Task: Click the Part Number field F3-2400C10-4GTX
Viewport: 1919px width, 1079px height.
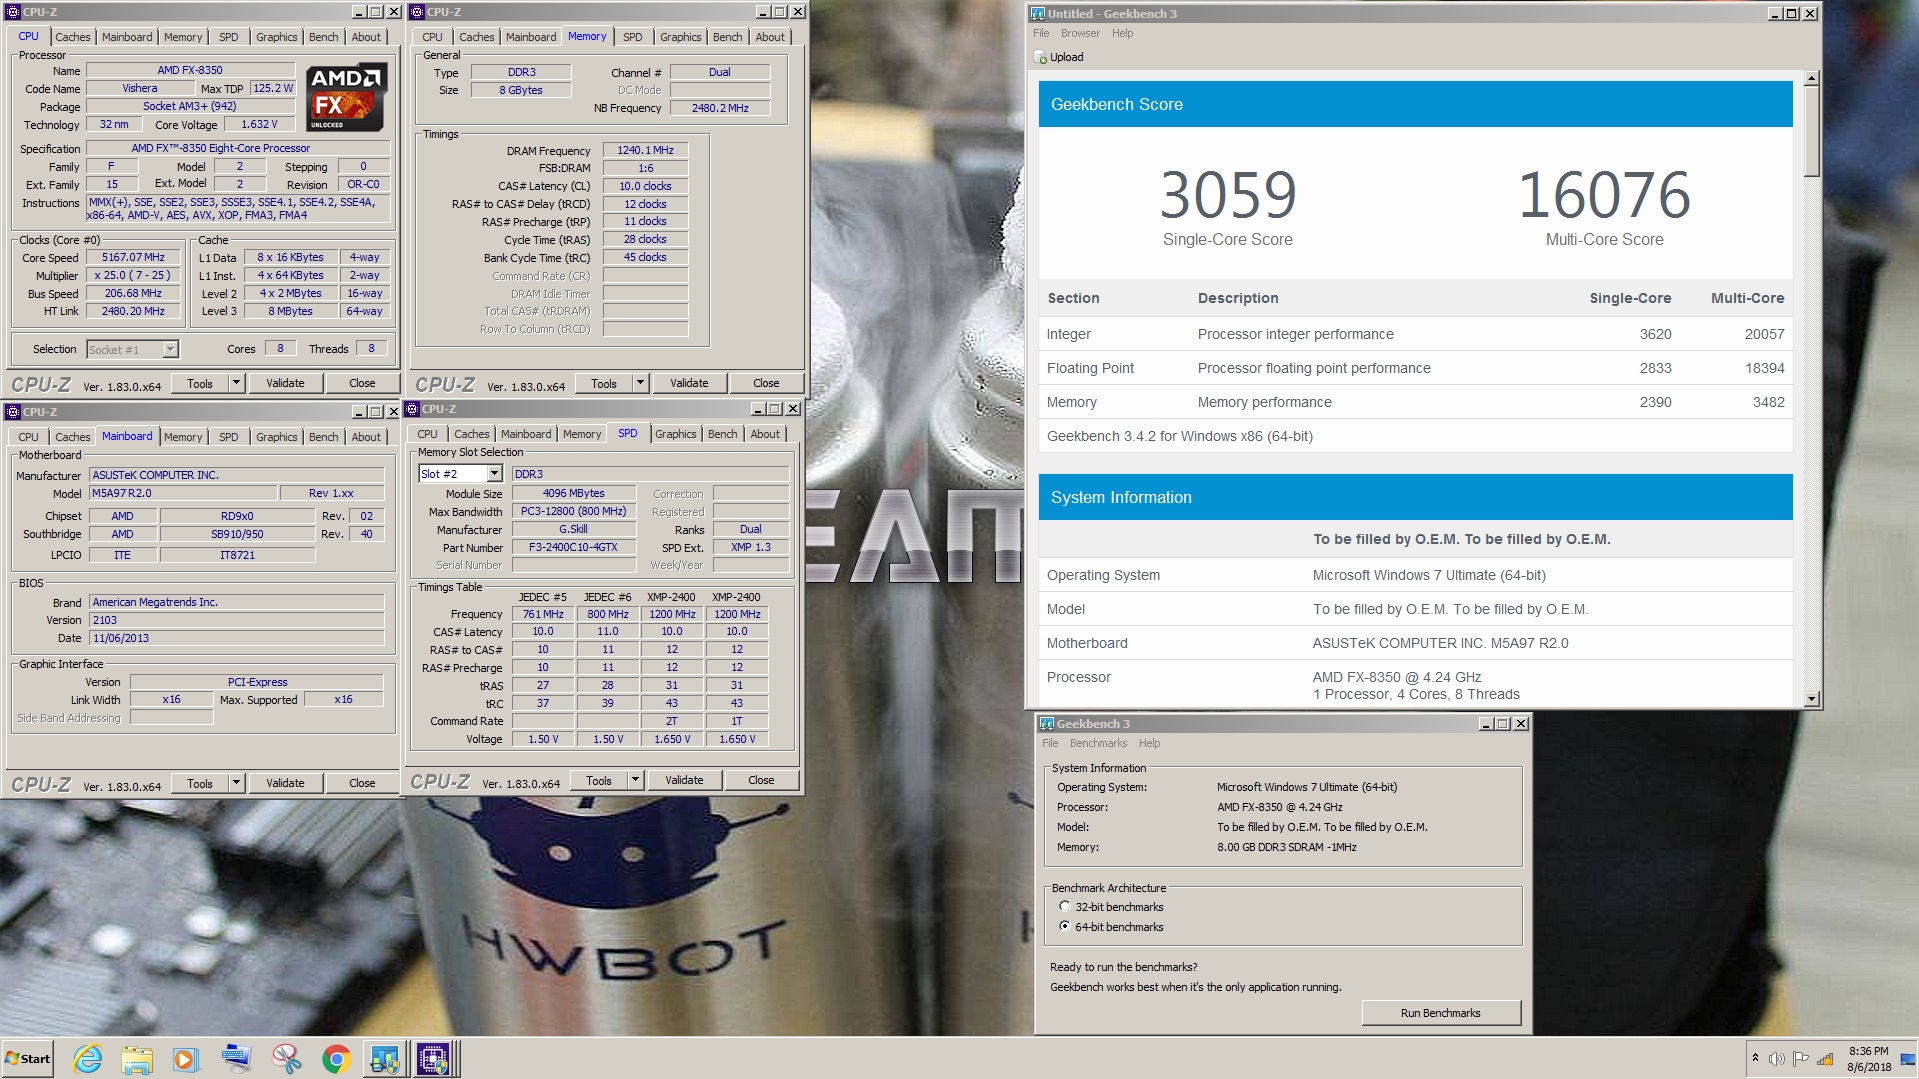Action: pos(573,547)
